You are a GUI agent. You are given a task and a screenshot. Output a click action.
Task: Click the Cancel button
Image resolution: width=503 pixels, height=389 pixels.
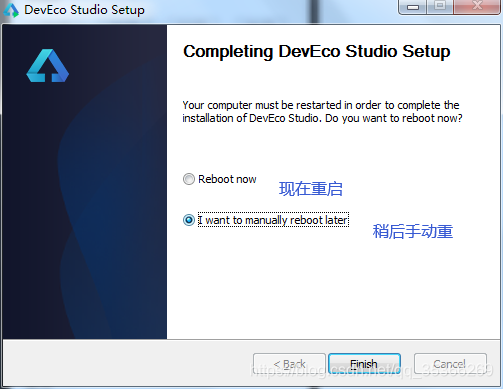pos(450,364)
